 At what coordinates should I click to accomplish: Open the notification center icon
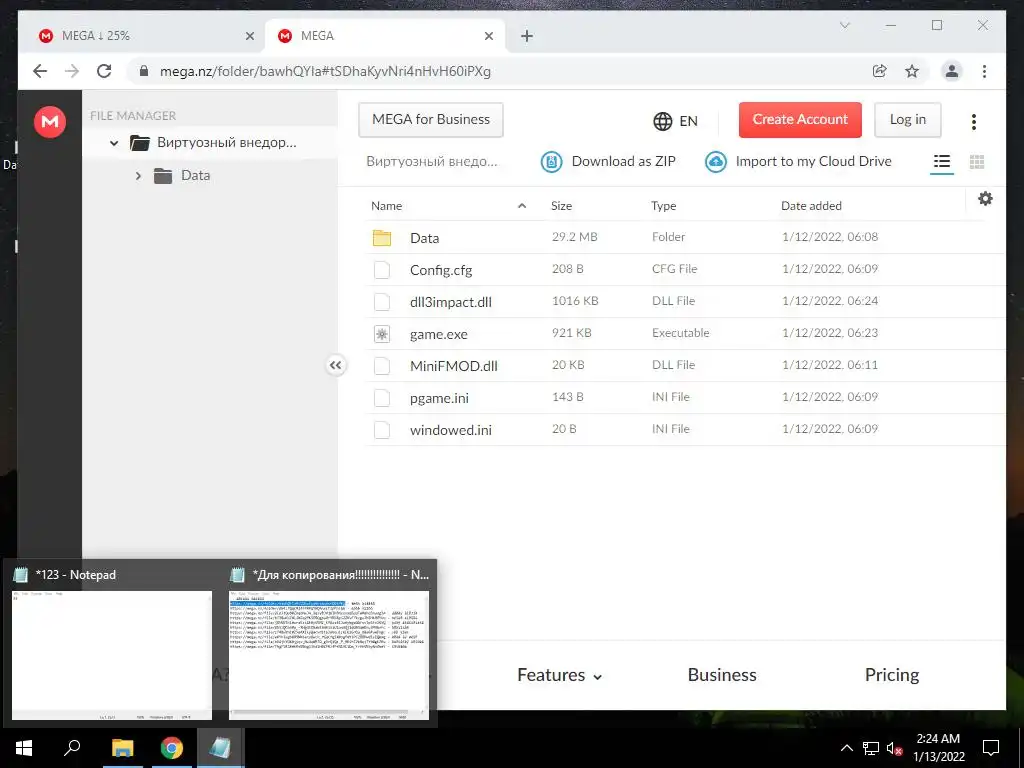point(991,748)
